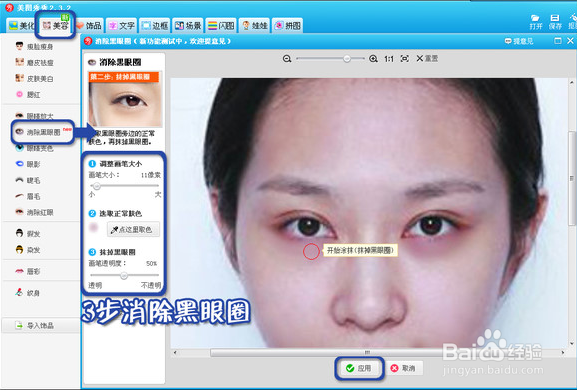Select the 纹身 tattoo tool

(x=29, y=293)
